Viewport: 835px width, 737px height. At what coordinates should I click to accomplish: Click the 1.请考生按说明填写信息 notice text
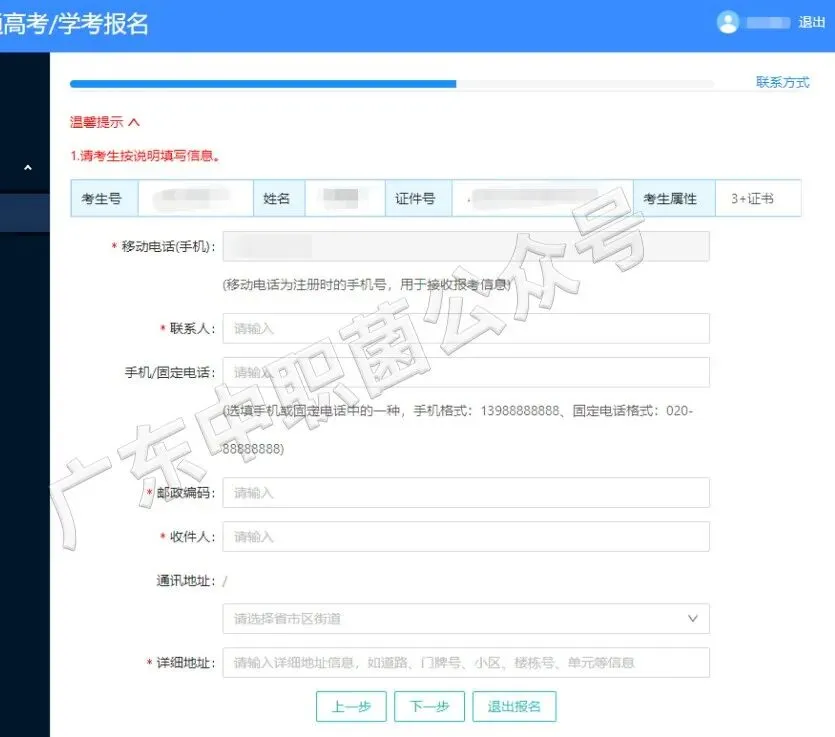pos(145,155)
